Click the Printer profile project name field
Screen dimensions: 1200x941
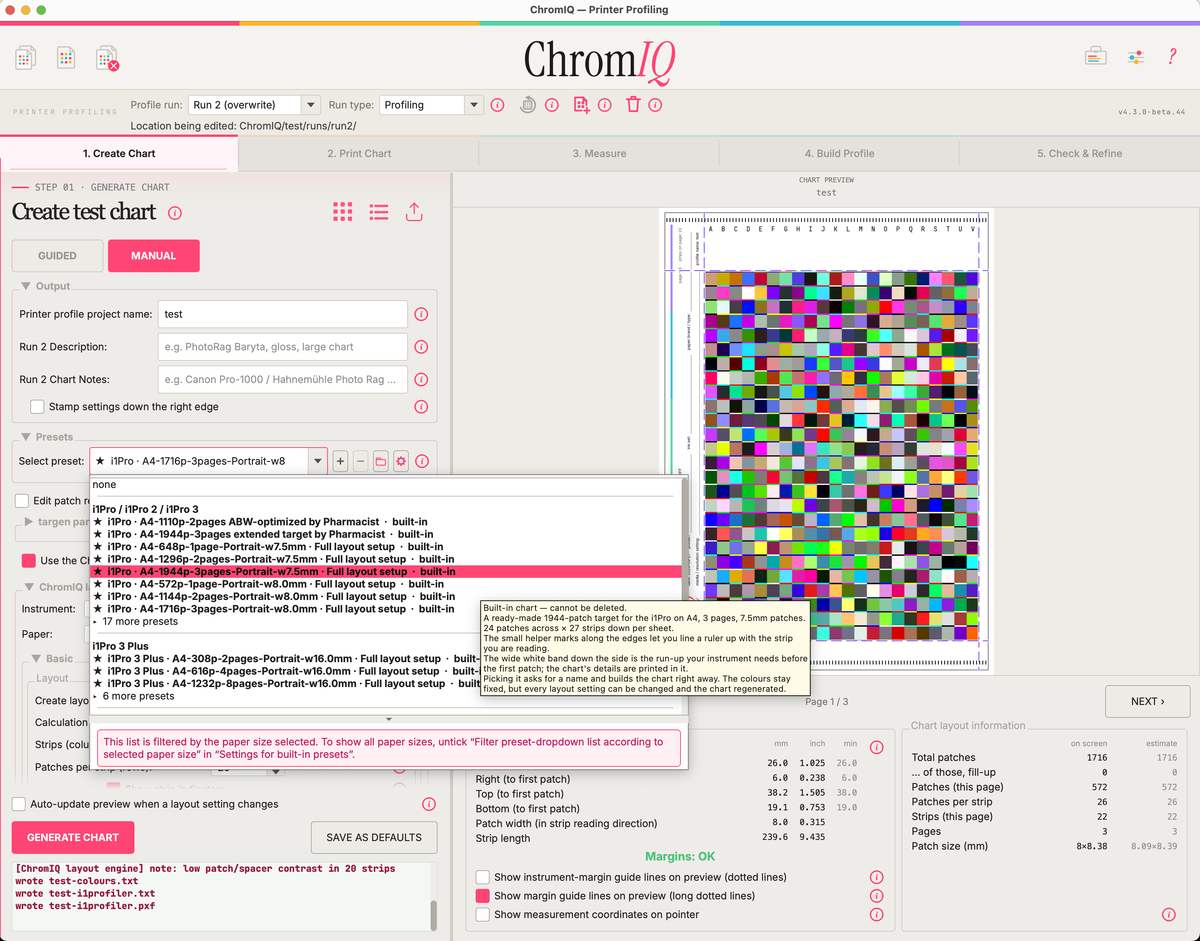point(283,314)
